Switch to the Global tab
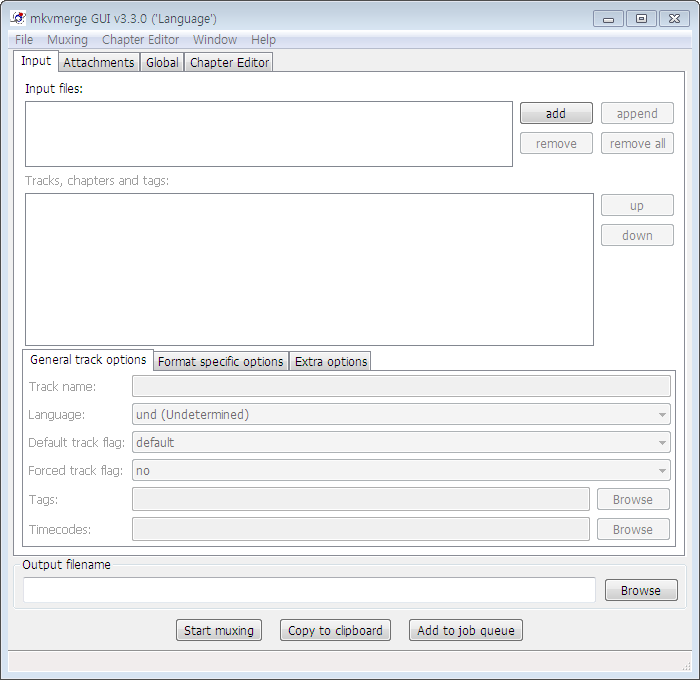Viewport: 700px width, 680px height. (x=162, y=63)
